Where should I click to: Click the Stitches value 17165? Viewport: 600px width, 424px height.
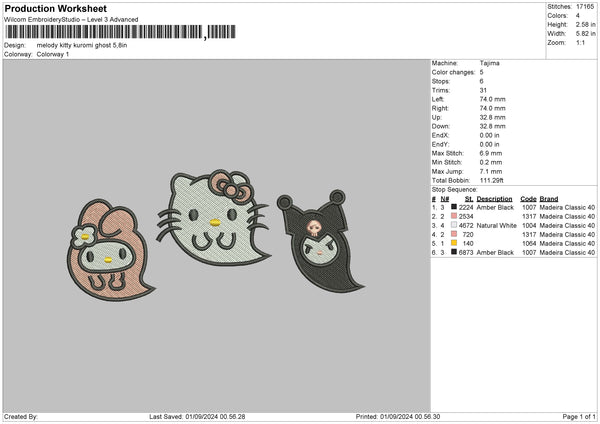585,7
